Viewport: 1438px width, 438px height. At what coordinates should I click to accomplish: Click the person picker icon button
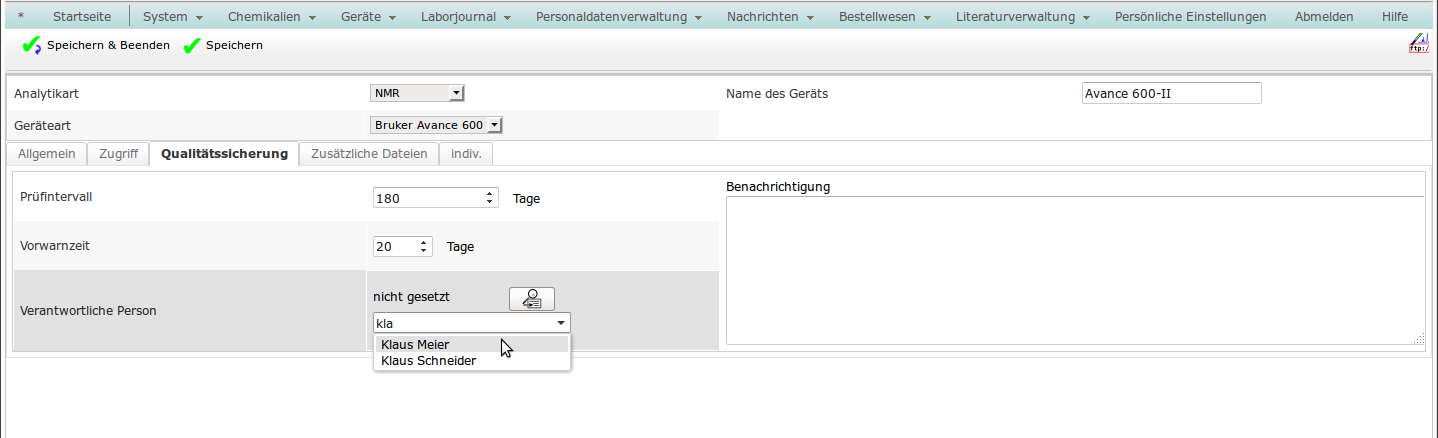tap(531, 298)
